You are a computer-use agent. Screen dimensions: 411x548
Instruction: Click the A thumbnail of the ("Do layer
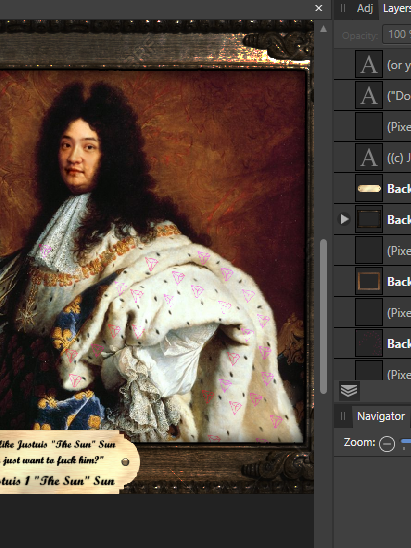[369, 95]
